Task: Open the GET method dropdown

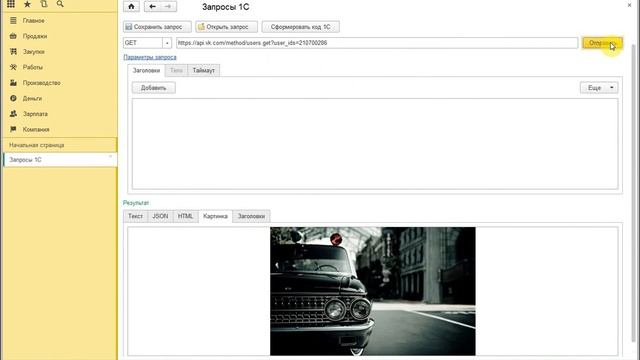Action: coord(167,43)
